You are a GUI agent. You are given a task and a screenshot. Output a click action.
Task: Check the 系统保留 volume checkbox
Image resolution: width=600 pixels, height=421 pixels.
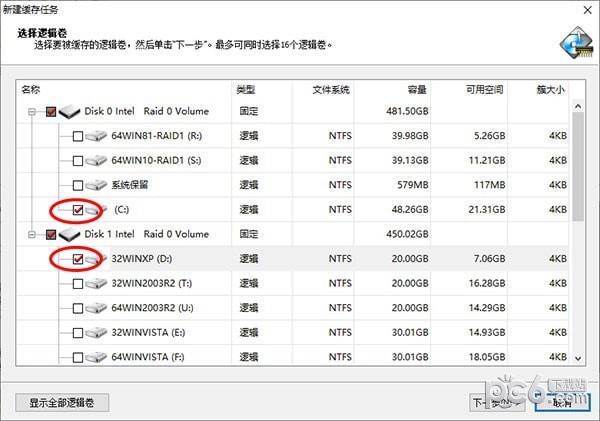point(78,186)
